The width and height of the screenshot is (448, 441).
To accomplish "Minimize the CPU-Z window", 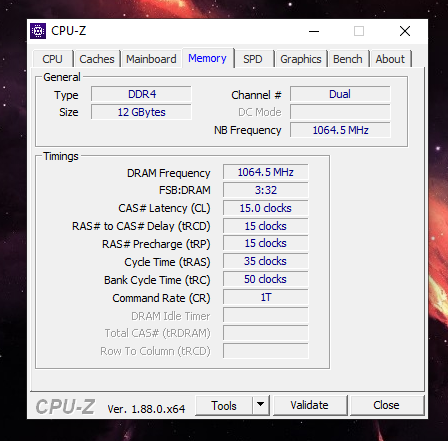I will 314,31.
